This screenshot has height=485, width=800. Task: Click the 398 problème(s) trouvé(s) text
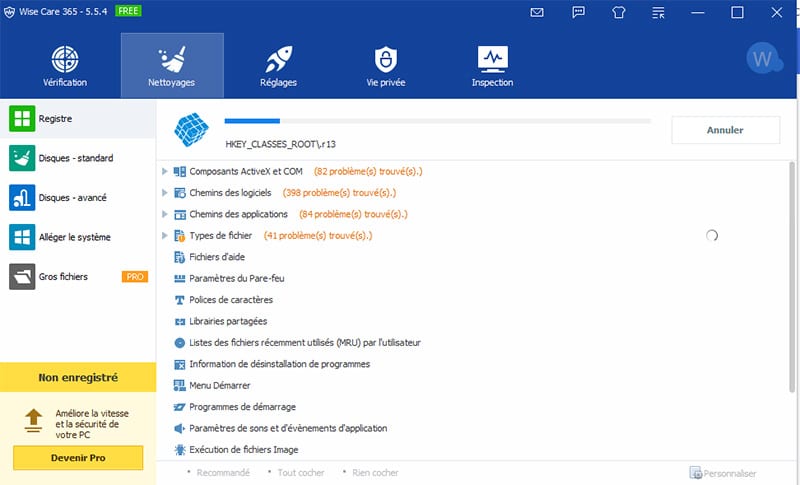point(339,193)
